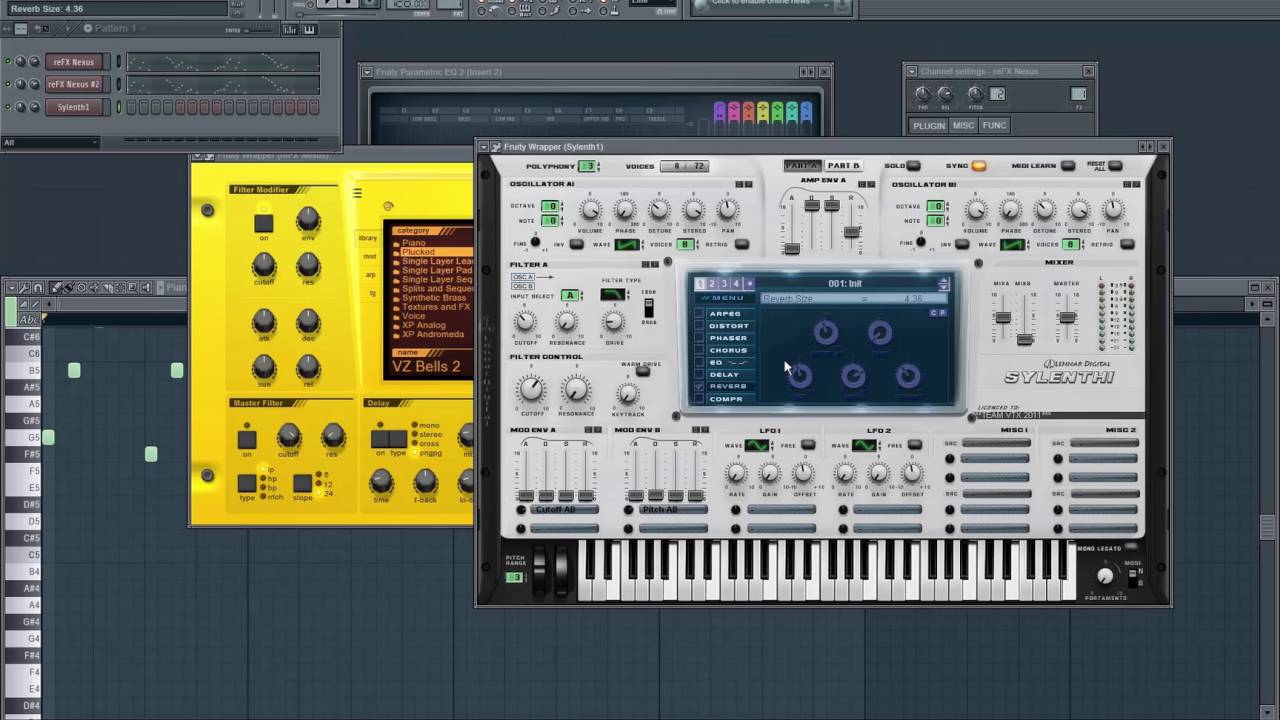Image resolution: width=1280 pixels, height=720 pixels.
Task: Click Nexus Filter Modifier atk knob
Action: tap(264, 321)
